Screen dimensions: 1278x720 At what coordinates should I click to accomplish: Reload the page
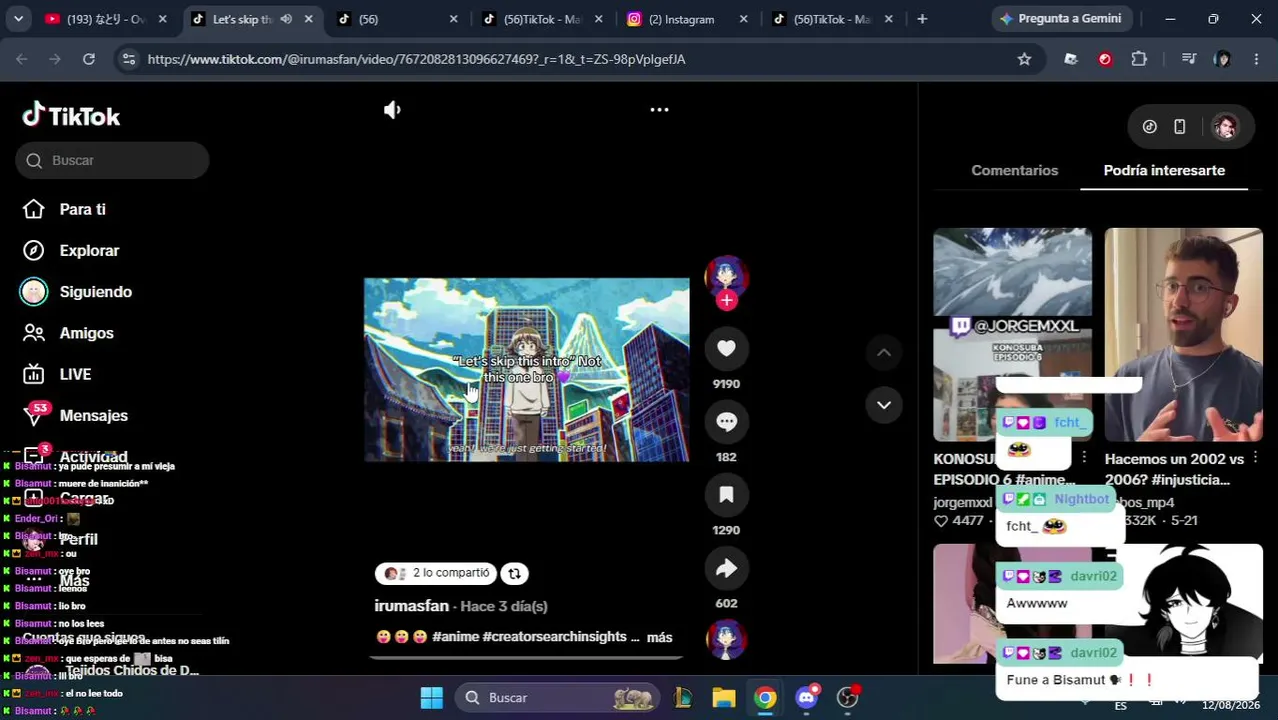tap(89, 59)
